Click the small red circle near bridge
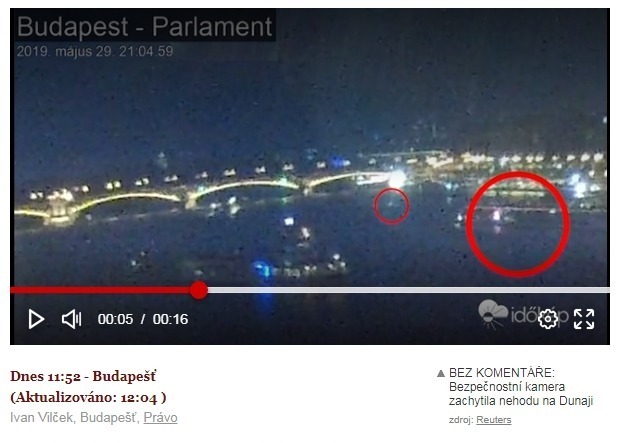This screenshot has width=621, height=443. point(391,206)
